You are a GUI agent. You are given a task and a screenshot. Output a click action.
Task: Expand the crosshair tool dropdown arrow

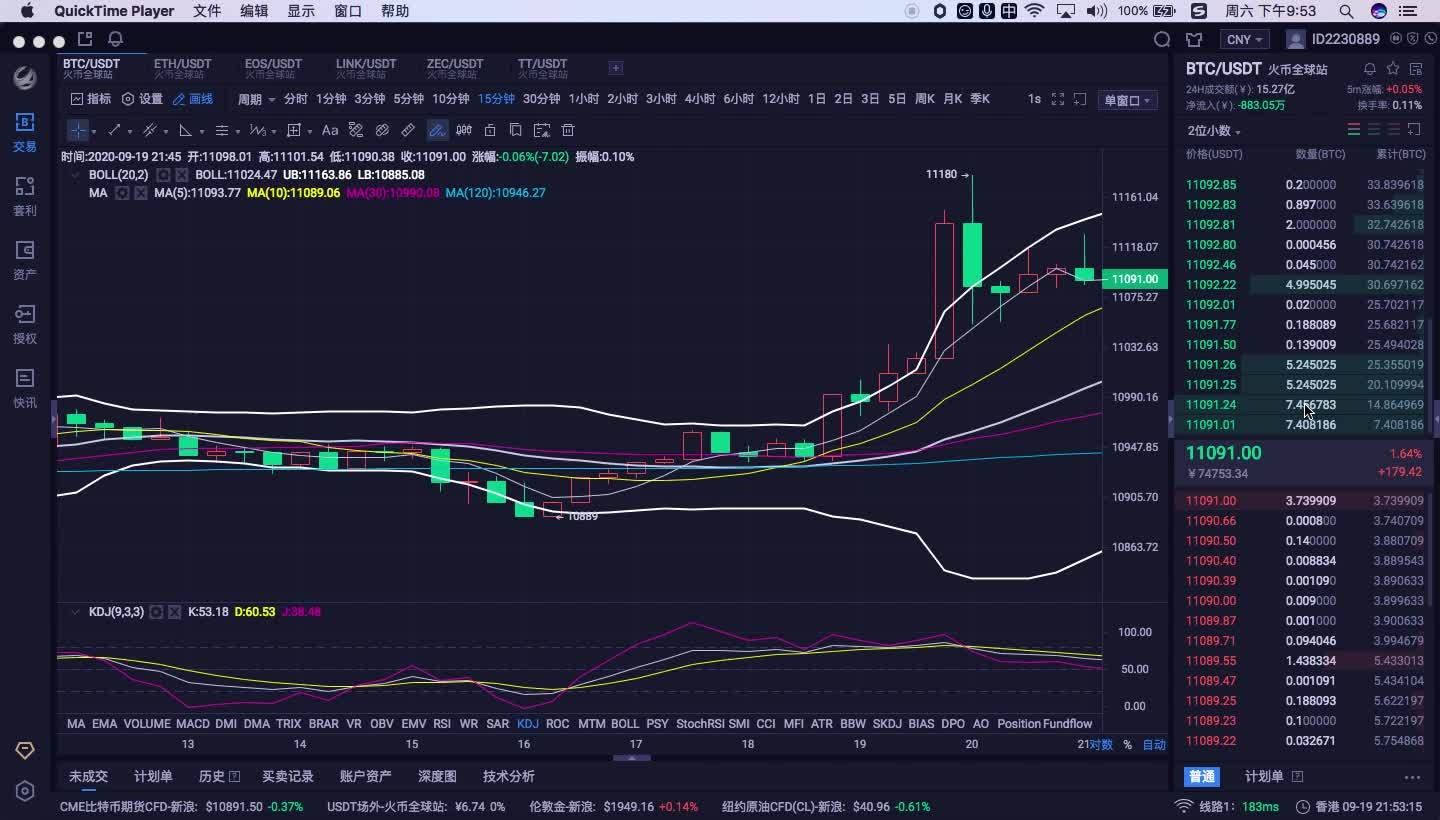[94, 131]
